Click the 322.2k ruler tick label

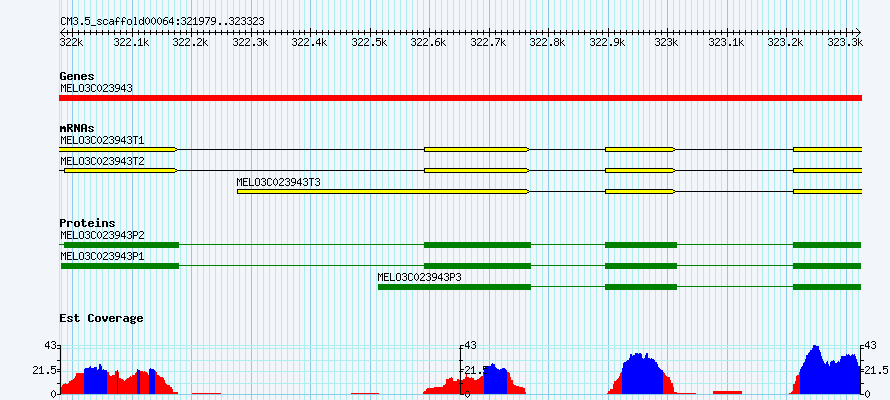190,42
